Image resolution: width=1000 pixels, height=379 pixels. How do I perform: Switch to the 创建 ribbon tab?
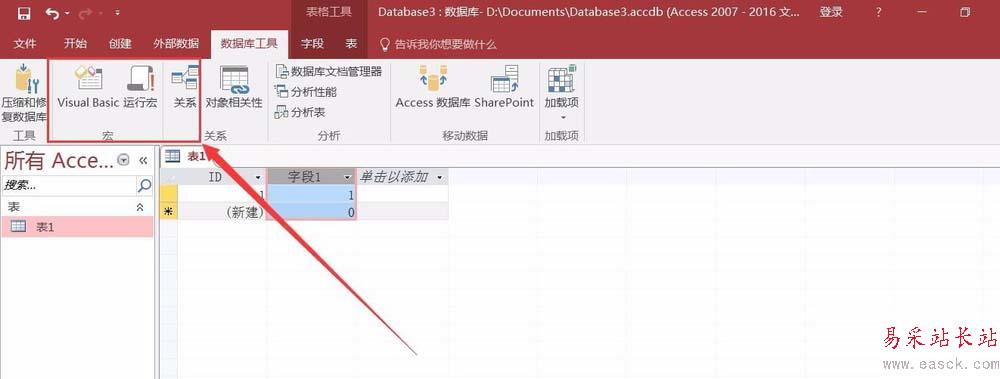pyautogui.click(x=120, y=44)
